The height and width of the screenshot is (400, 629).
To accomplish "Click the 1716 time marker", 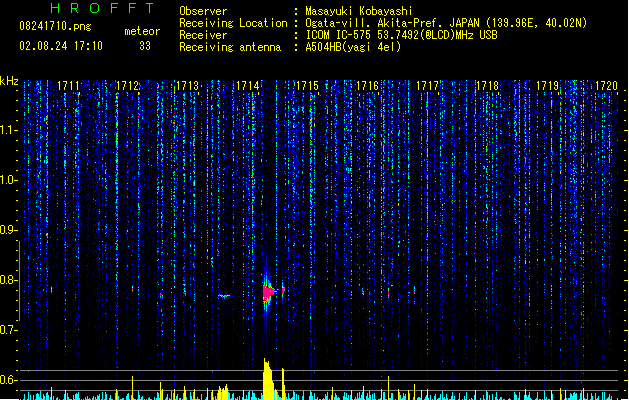I will tap(367, 86).
